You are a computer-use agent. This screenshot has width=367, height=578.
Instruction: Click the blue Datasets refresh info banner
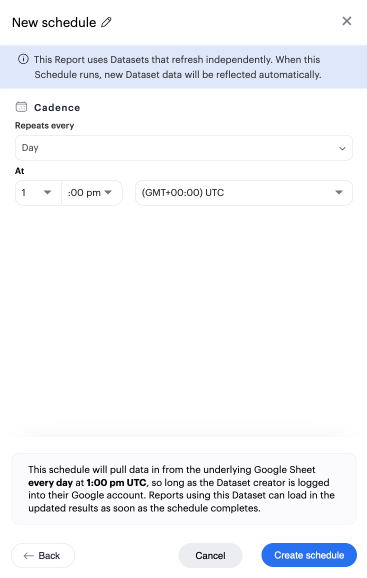coord(184,67)
